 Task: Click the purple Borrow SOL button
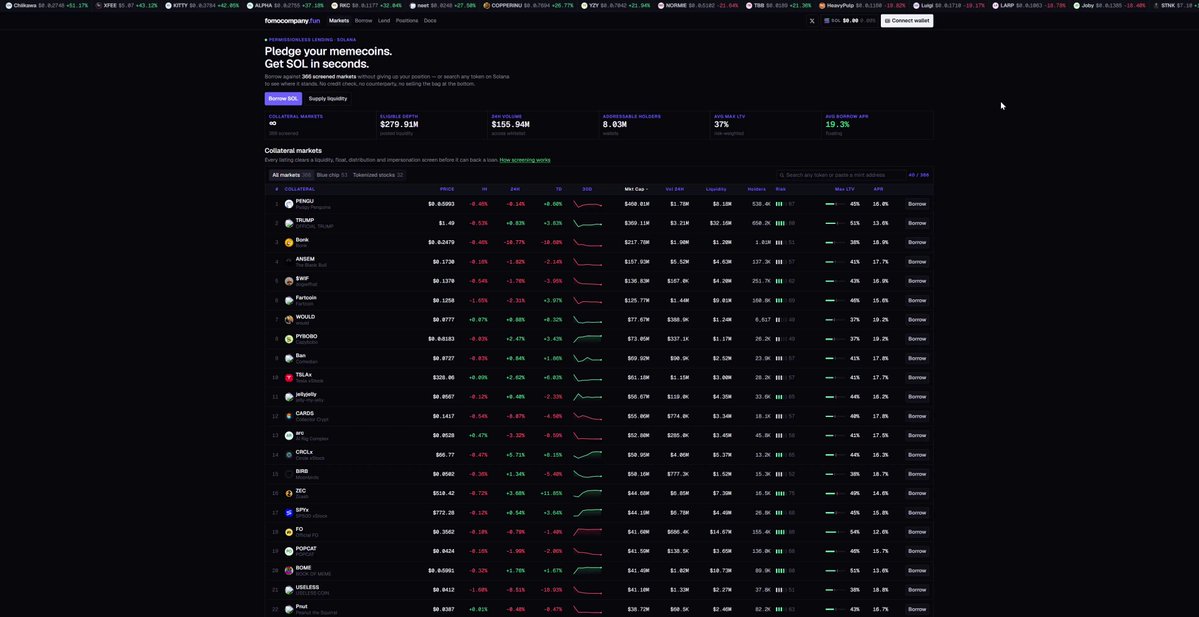pos(283,99)
